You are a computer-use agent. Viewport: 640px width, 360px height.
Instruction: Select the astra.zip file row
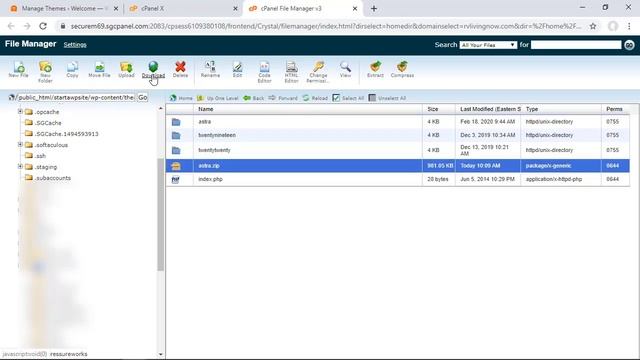397,166
